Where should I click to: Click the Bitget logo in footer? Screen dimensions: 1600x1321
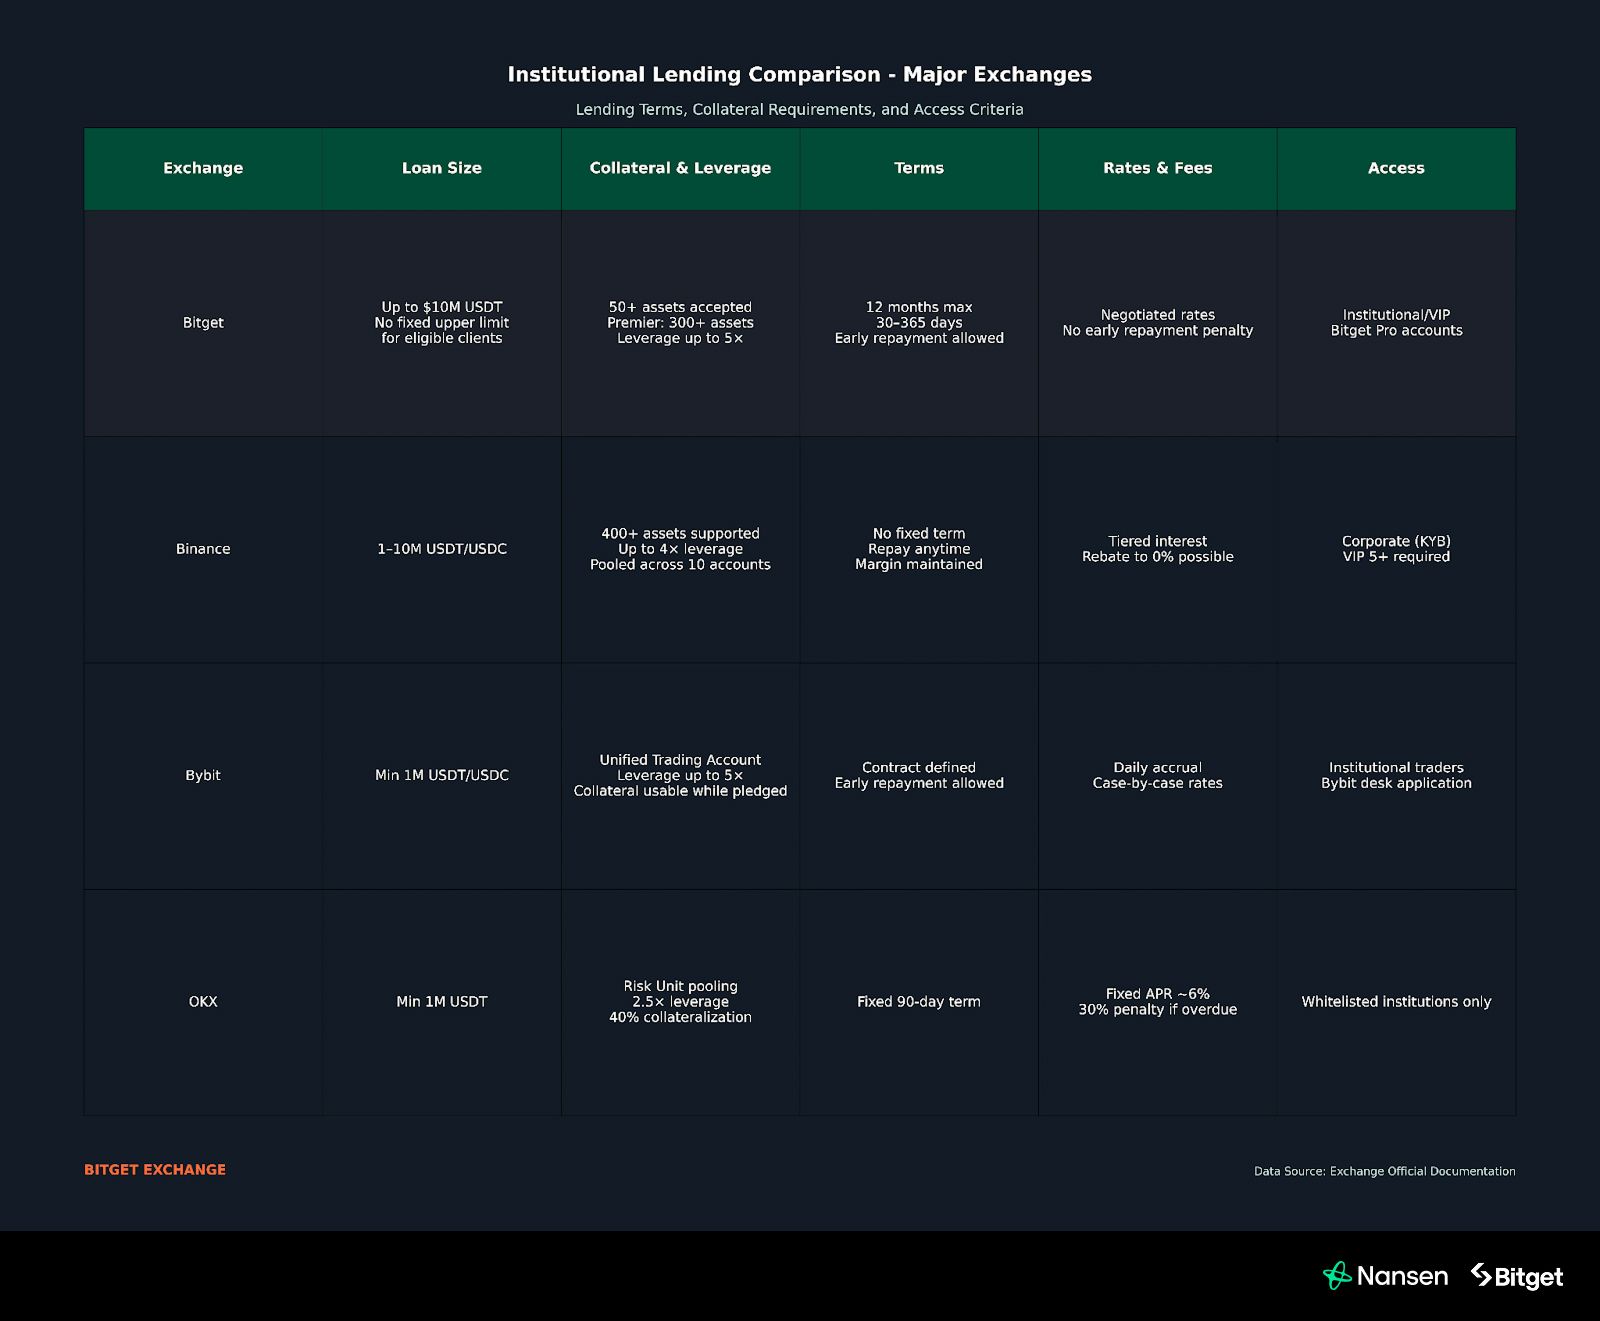click(x=1516, y=1277)
